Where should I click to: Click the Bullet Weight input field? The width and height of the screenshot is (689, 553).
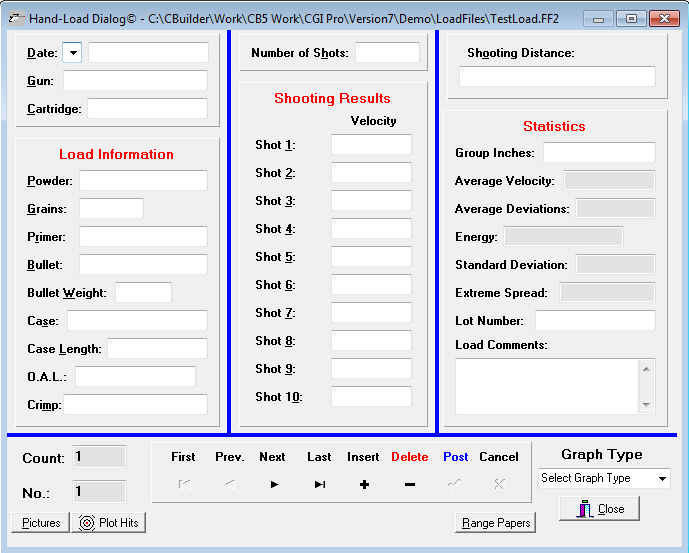[x=143, y=293]
